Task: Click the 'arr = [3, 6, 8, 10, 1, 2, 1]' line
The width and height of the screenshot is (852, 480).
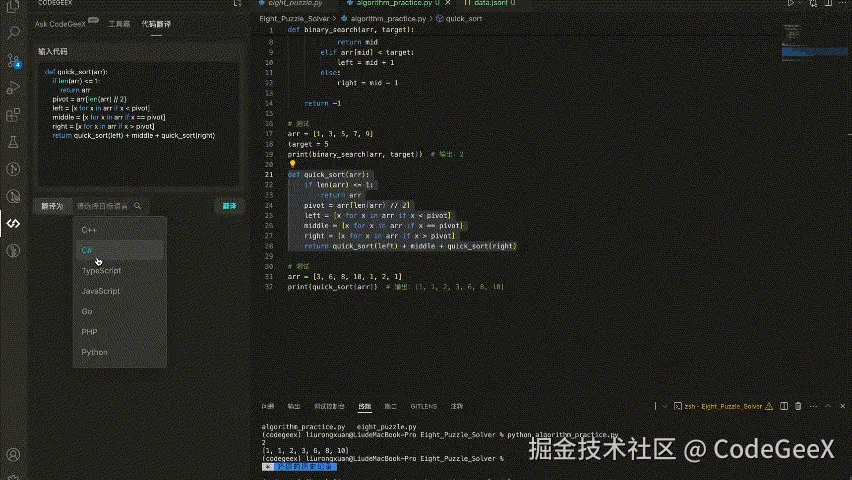Action: coord(344,277)
